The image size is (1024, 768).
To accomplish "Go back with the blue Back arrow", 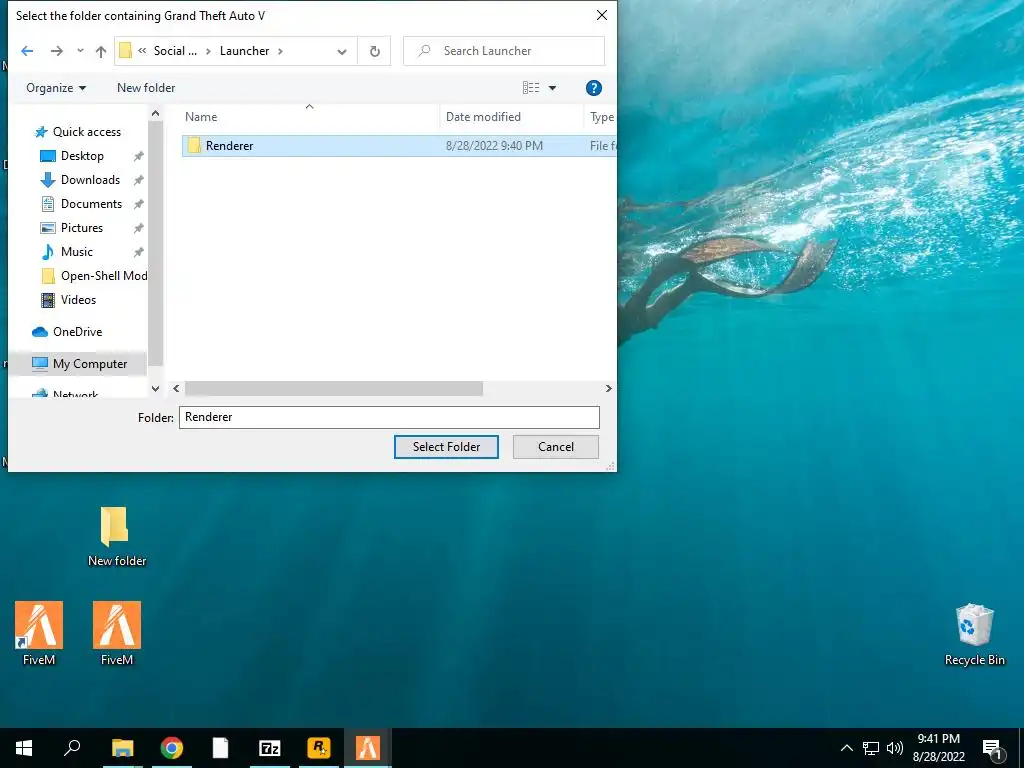I will [27, 51].
